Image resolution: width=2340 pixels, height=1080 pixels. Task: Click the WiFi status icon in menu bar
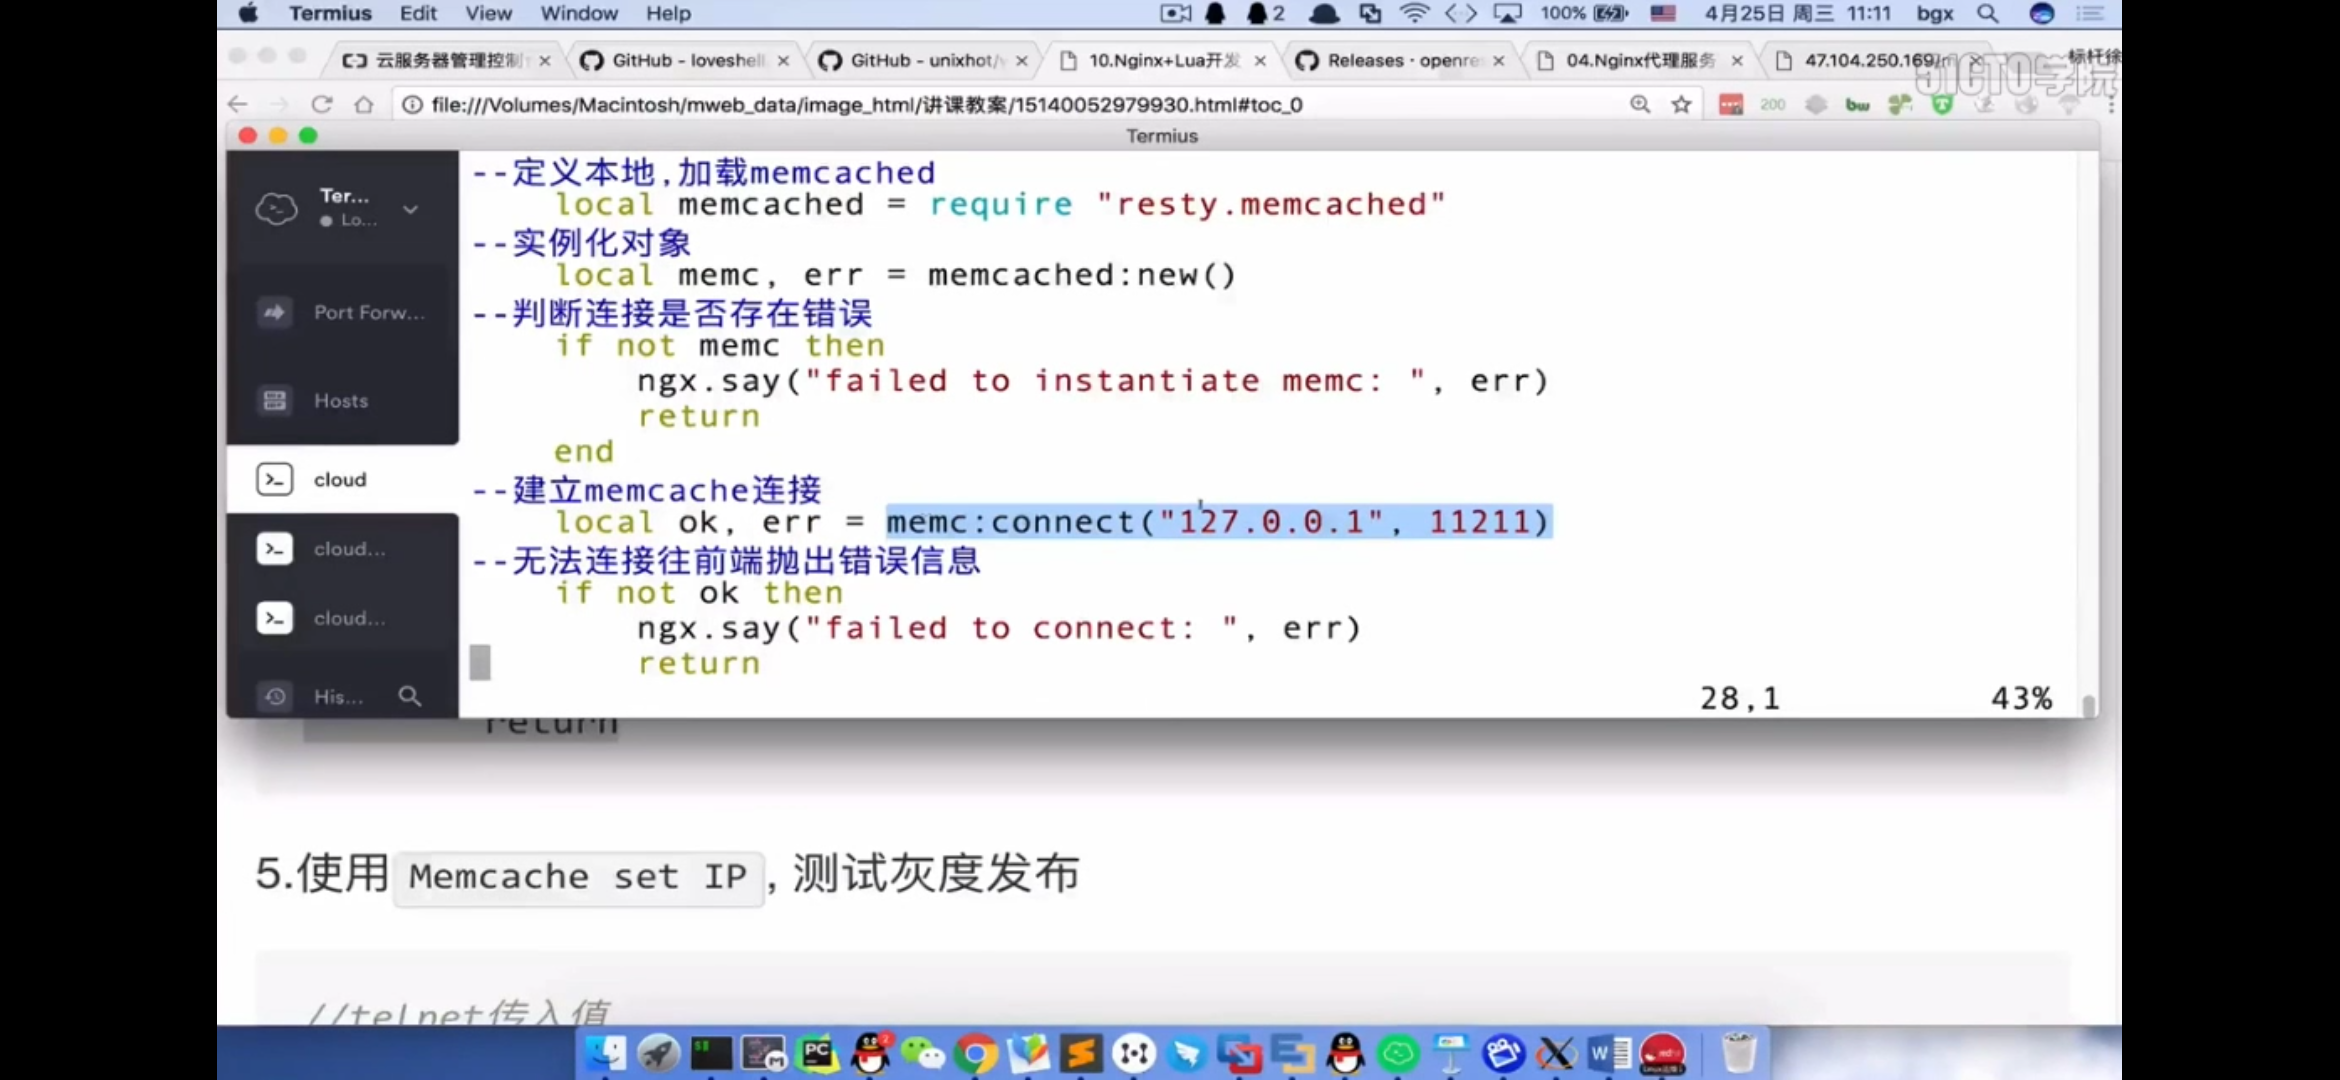click(1415, 13)
